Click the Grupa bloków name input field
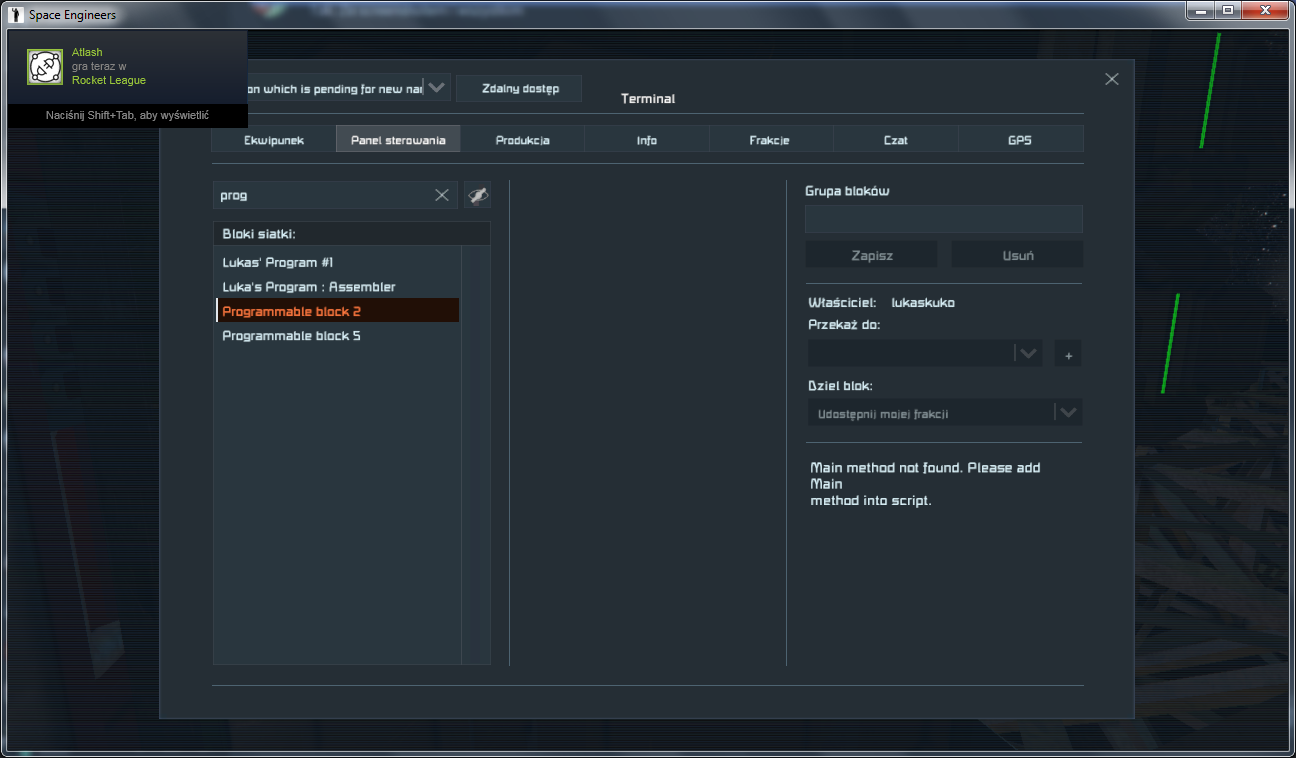1296x758 pixels. coord(943,219)
